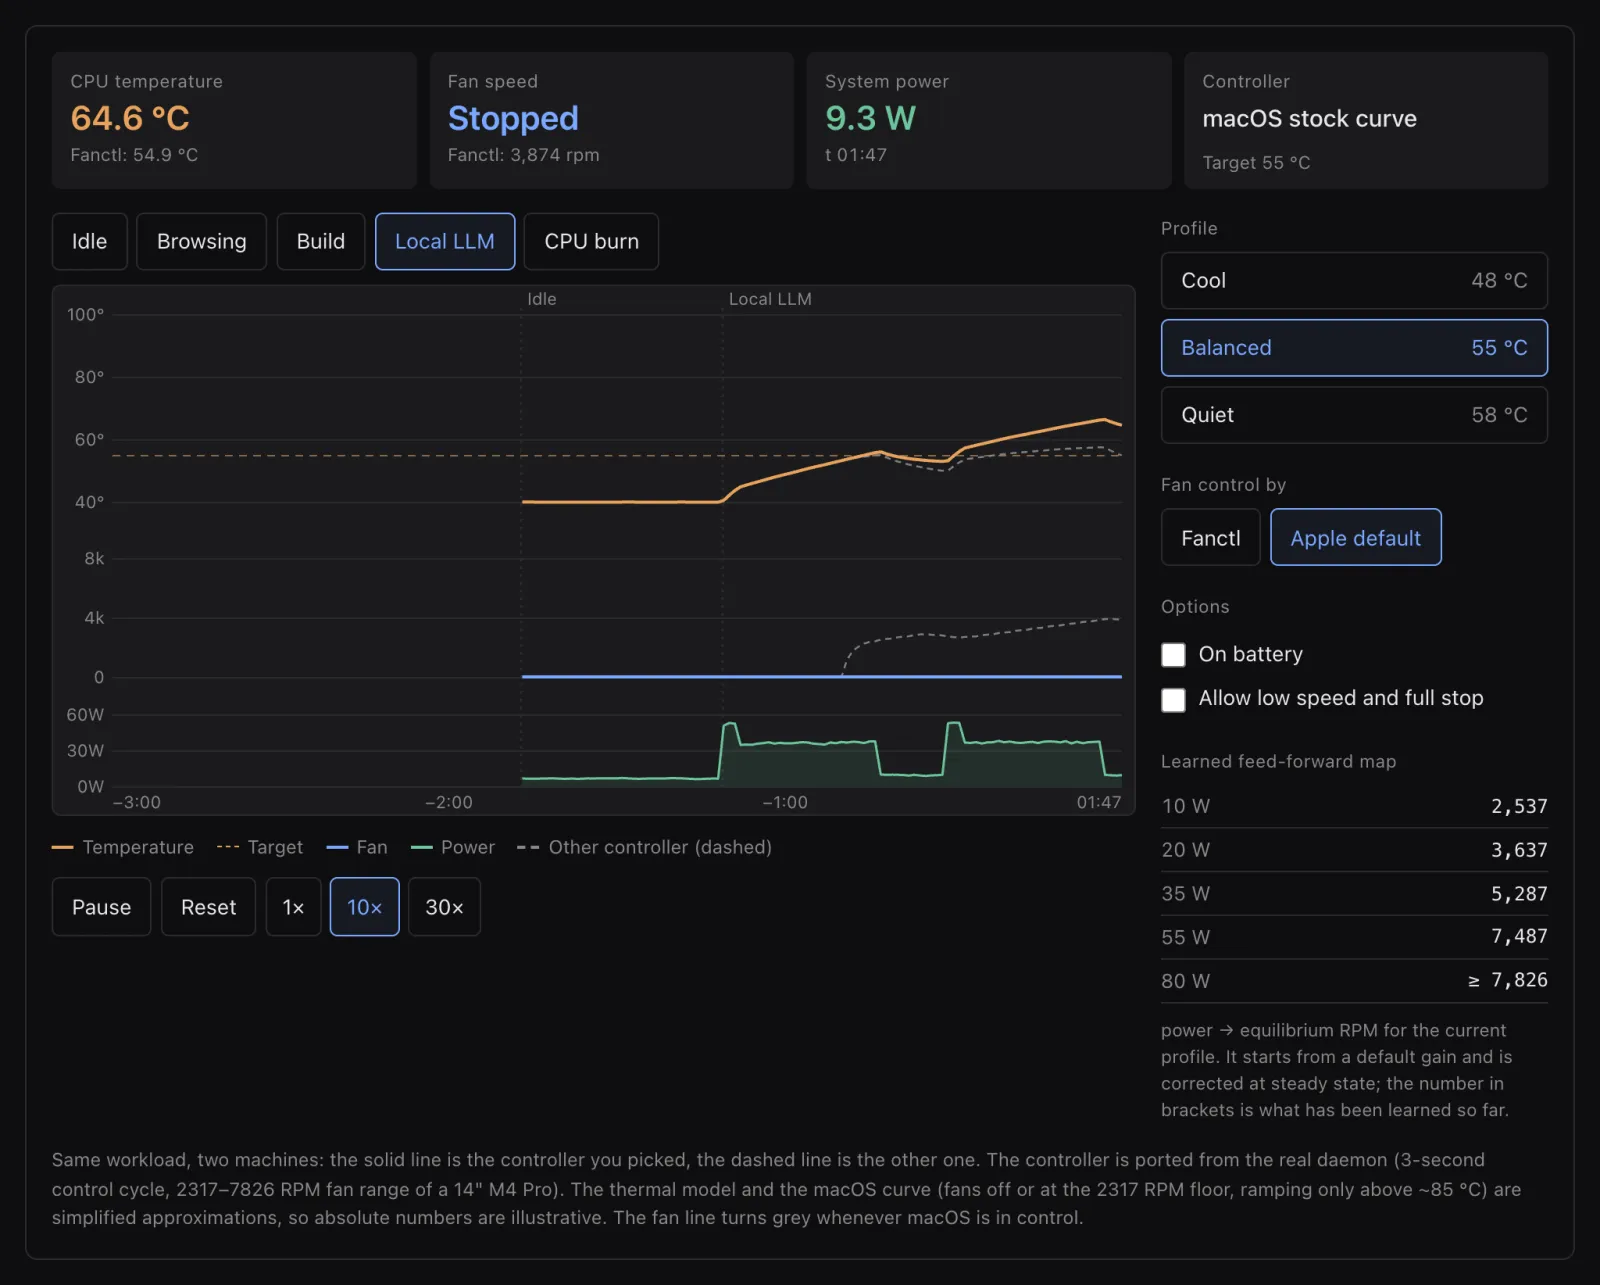Click the Target 55 °C text
The height and width of the screenshot is (1285, 1600).
[1256, 162]
